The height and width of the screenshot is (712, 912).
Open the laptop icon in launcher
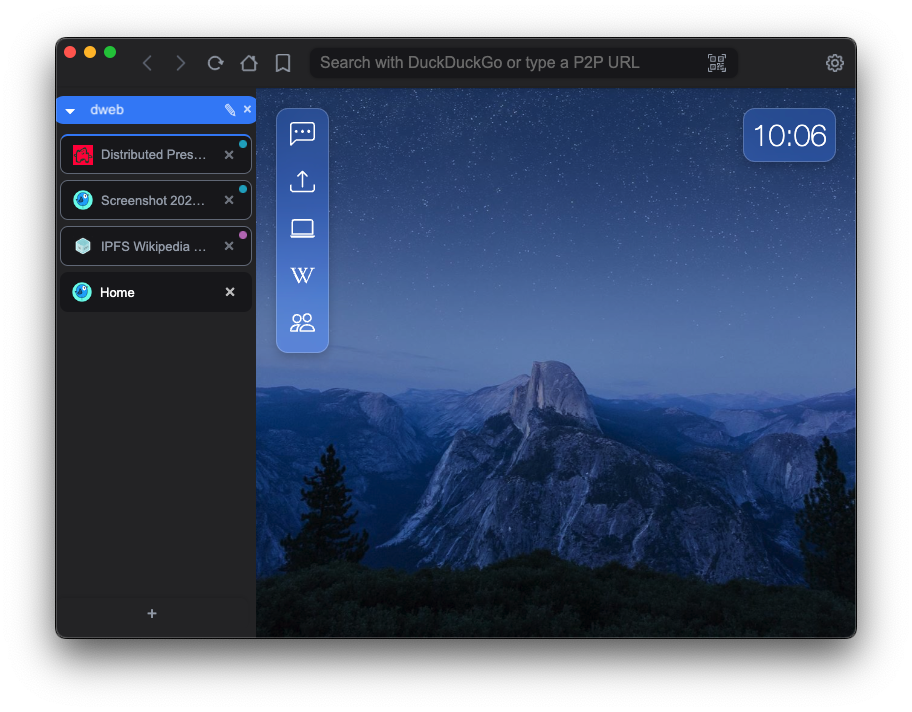point(302,228)
